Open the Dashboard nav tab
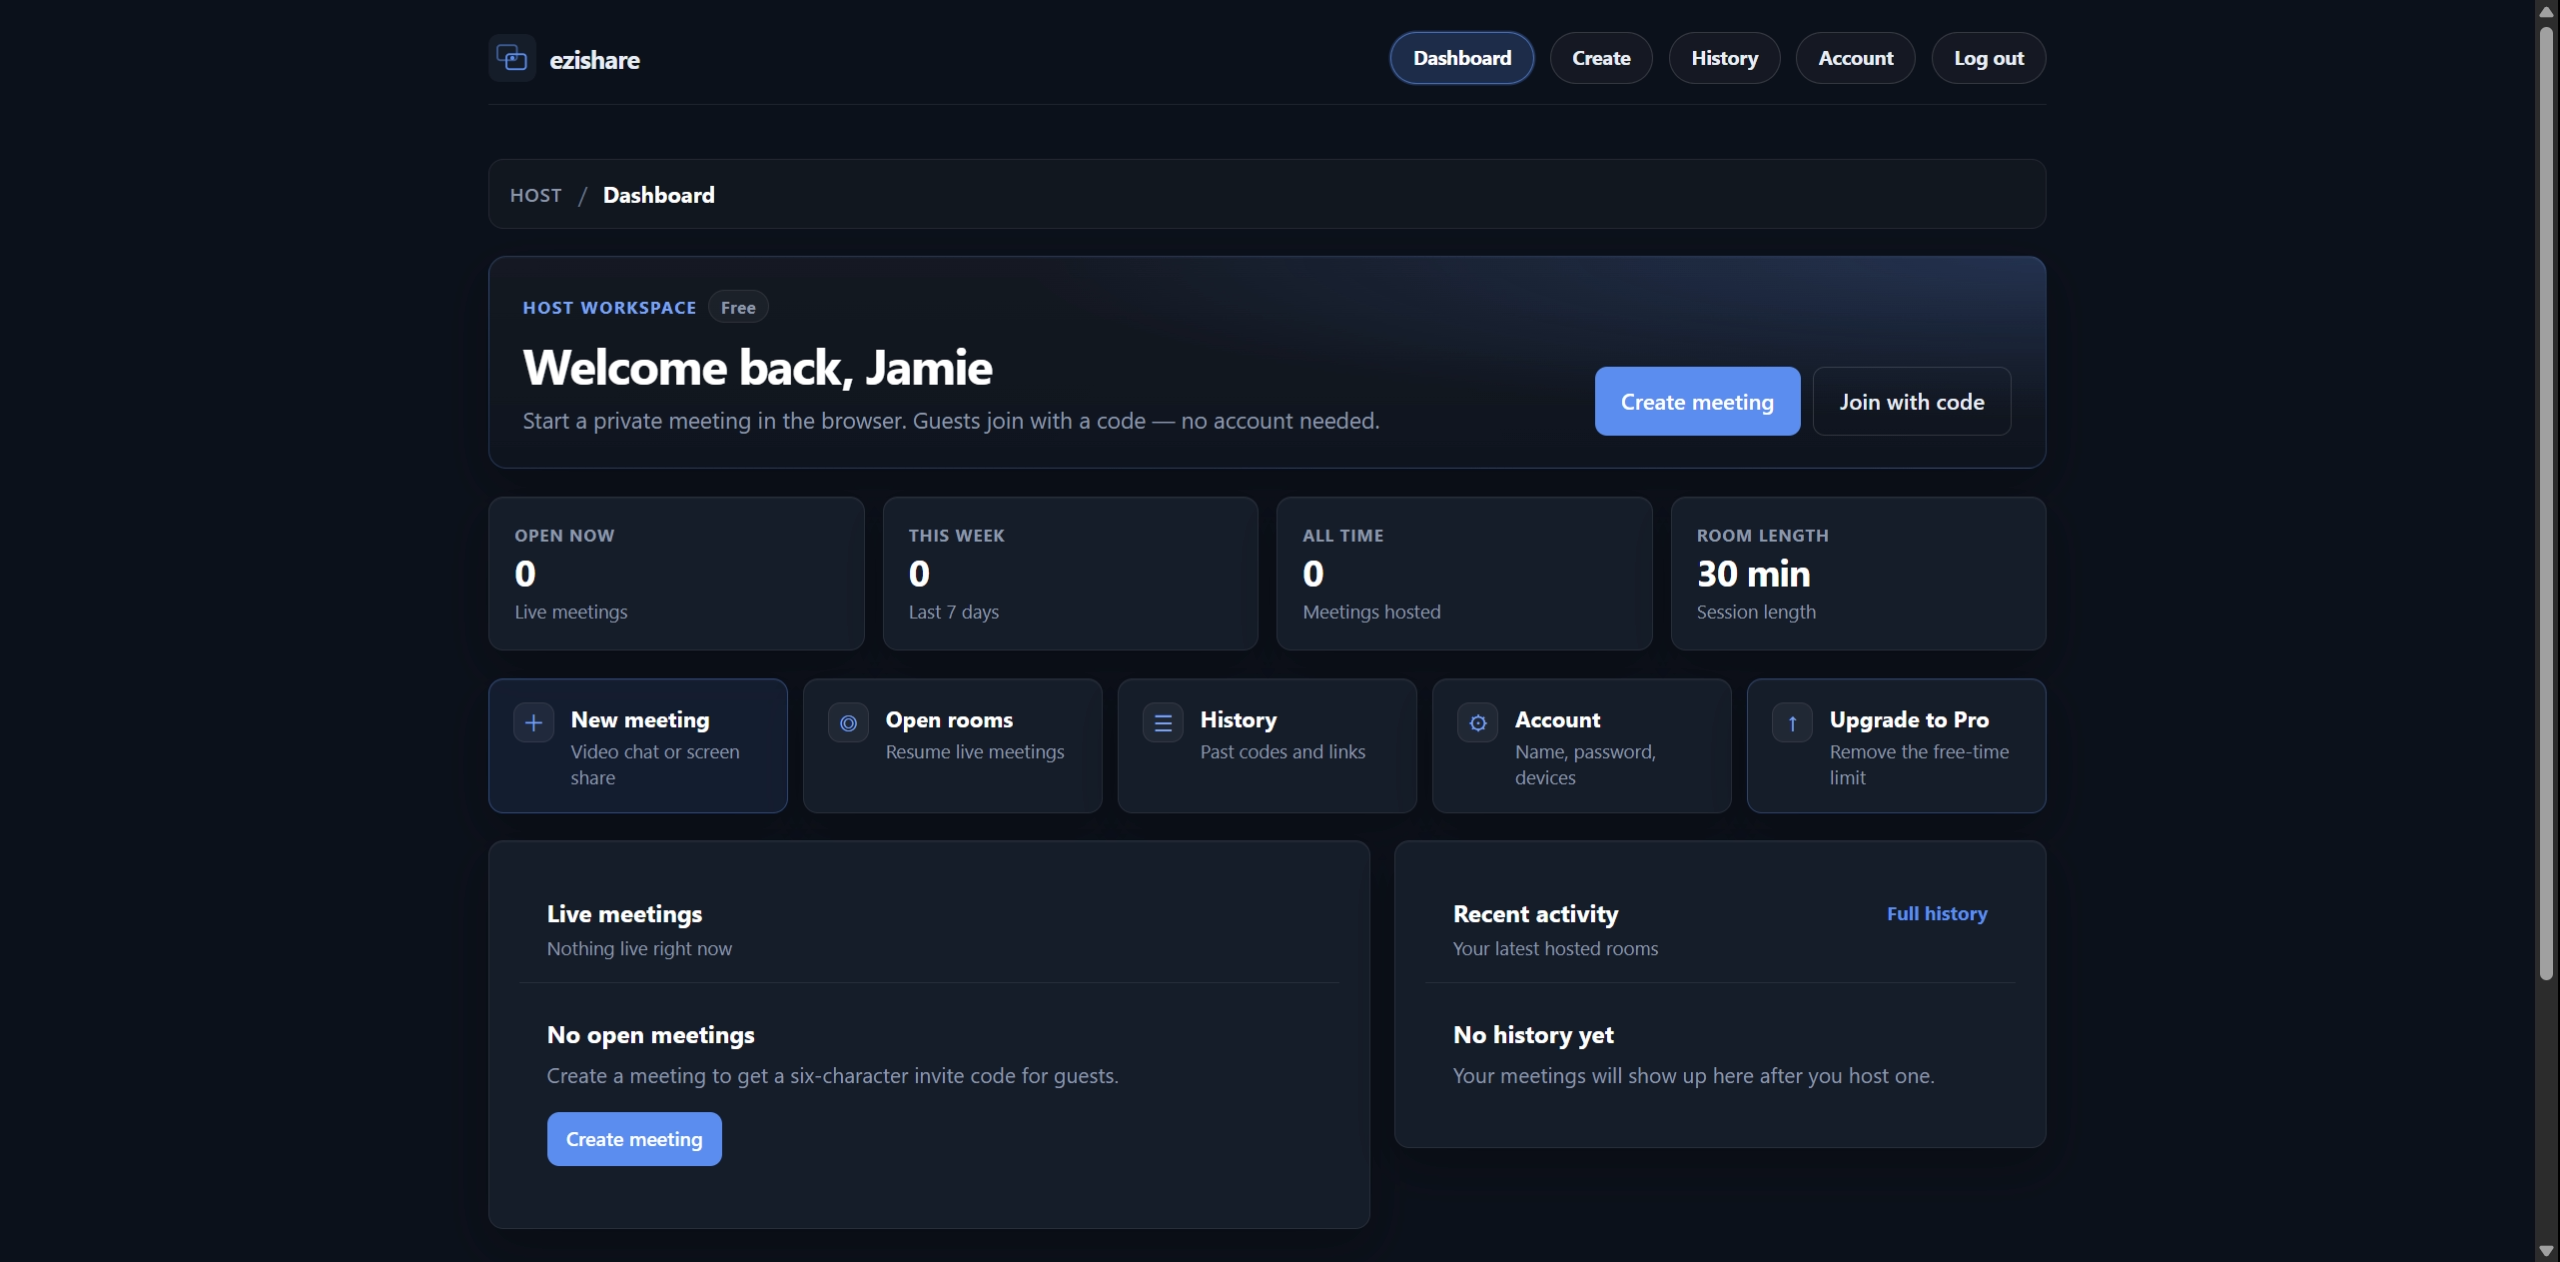 coord(1462,58)
